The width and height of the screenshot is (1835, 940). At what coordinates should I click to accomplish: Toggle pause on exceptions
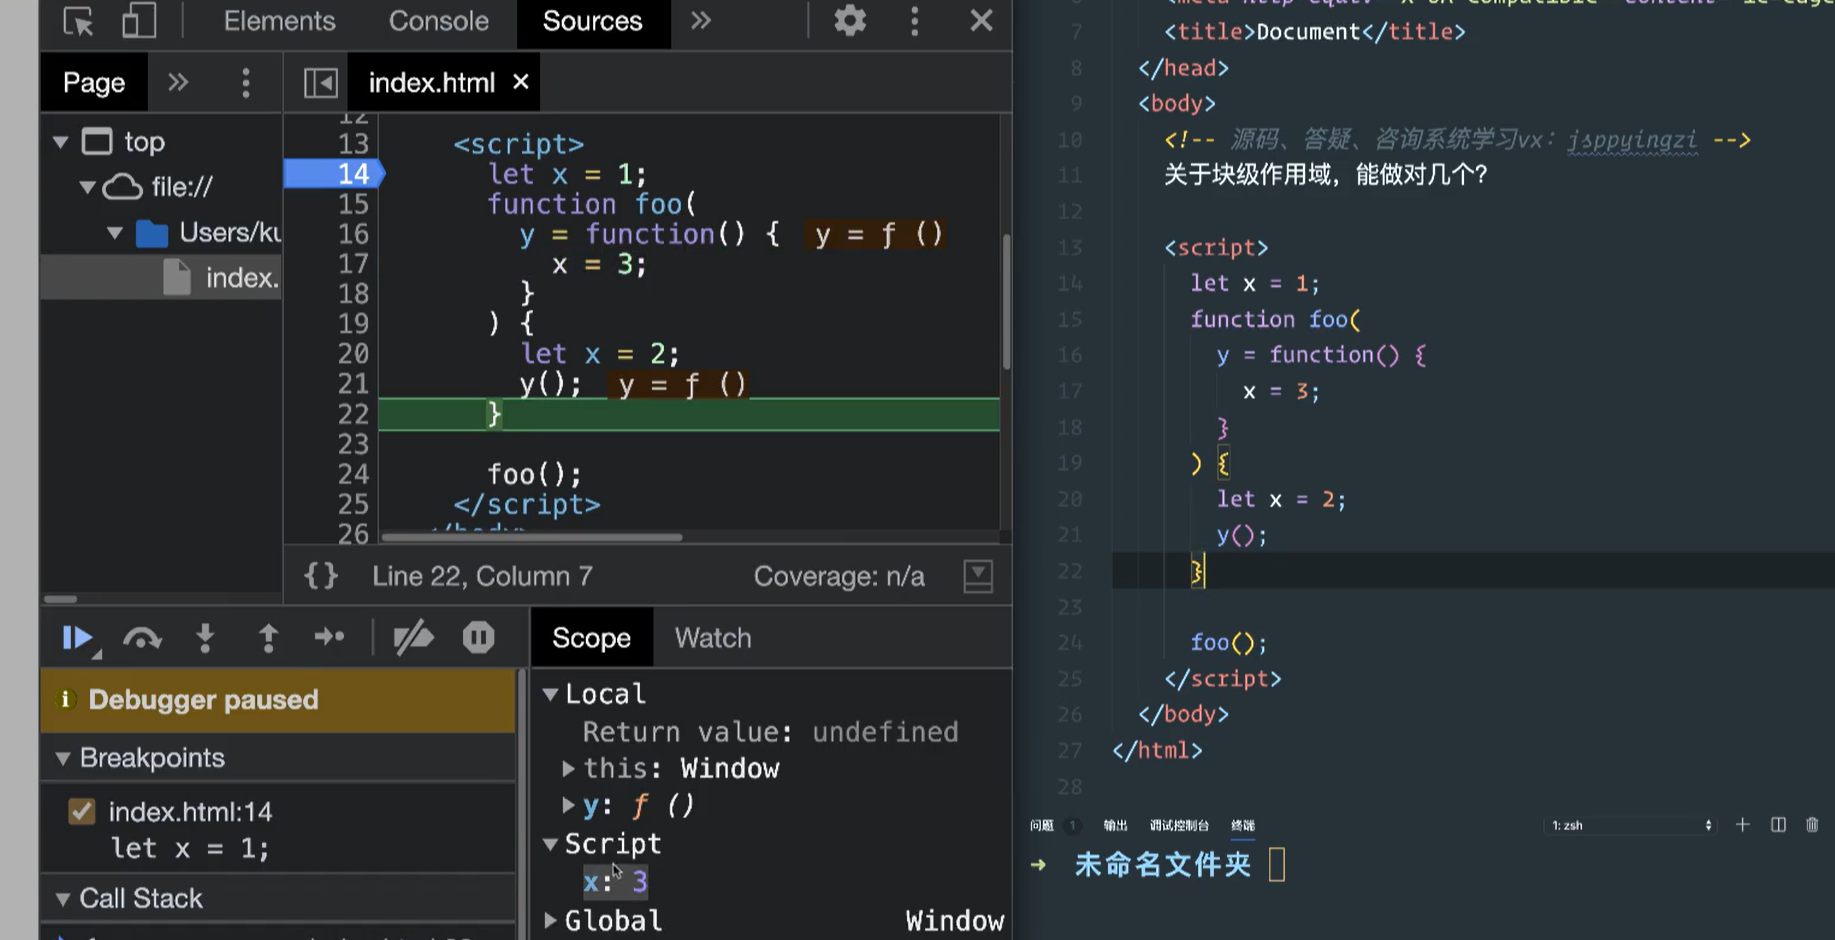(x=478, y=637)
